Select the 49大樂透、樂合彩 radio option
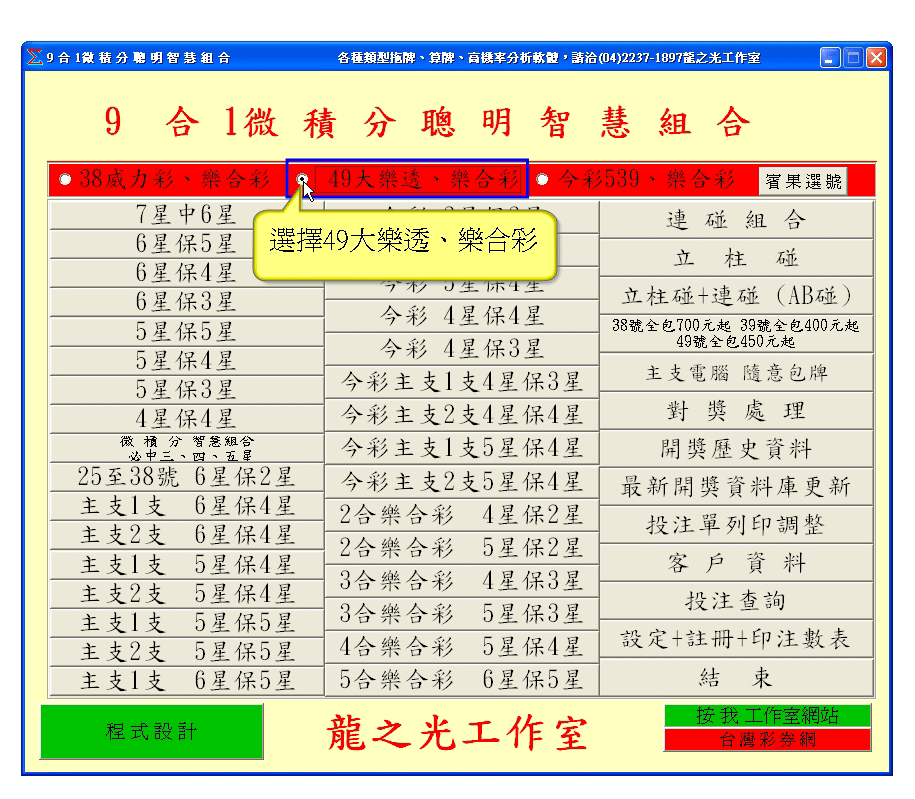 pyautogui.click(x=302, y=181)
